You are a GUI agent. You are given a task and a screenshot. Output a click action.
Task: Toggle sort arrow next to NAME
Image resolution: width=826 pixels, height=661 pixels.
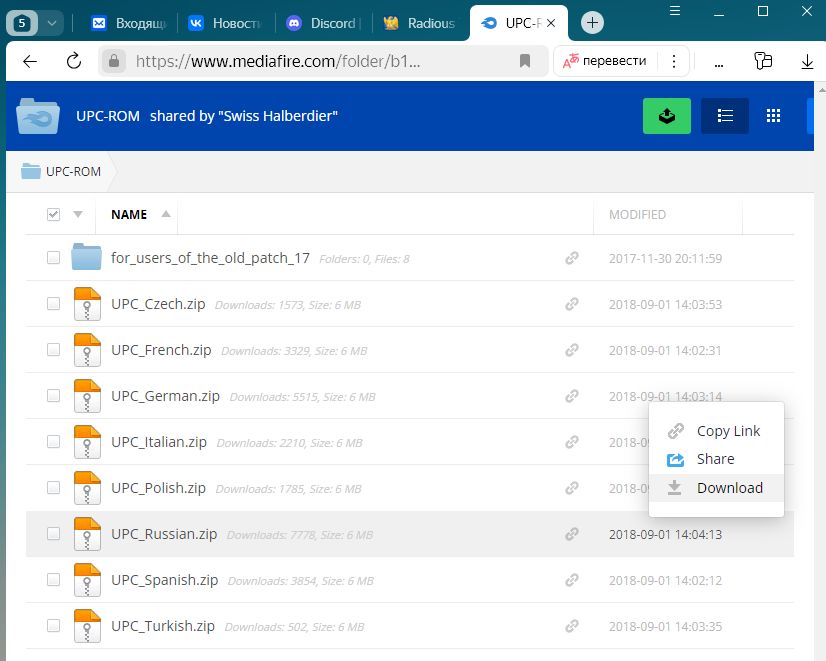[x=166, y=214]
